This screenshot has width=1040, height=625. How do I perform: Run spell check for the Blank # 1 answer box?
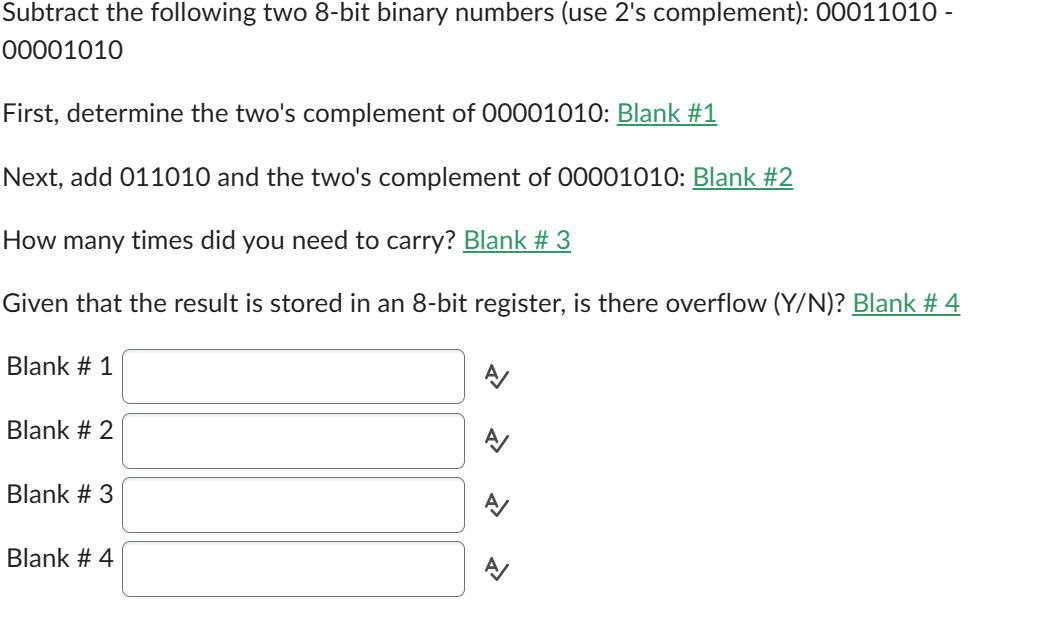[497, 376]
